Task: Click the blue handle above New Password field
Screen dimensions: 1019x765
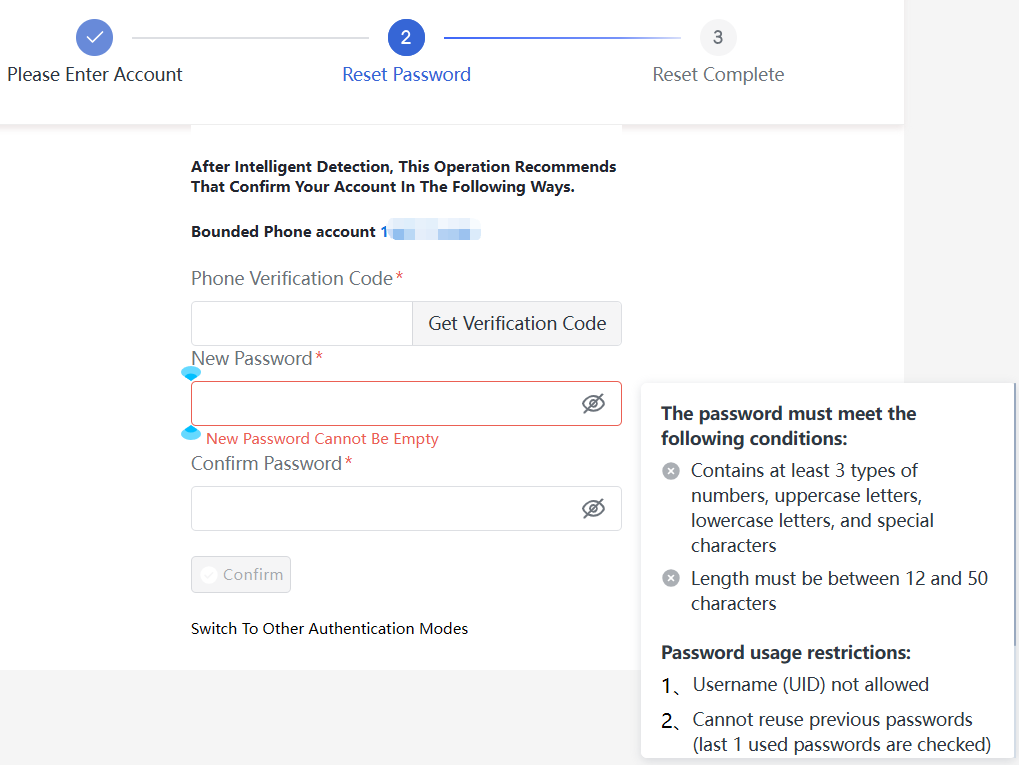Action: coord(190,373)
